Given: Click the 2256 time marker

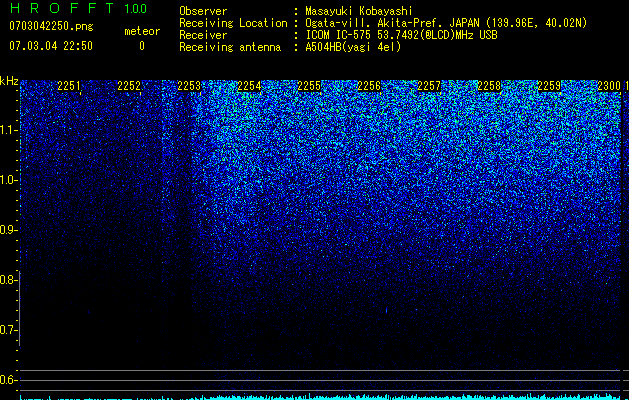Looking at the screenshot, I should 369,86.
